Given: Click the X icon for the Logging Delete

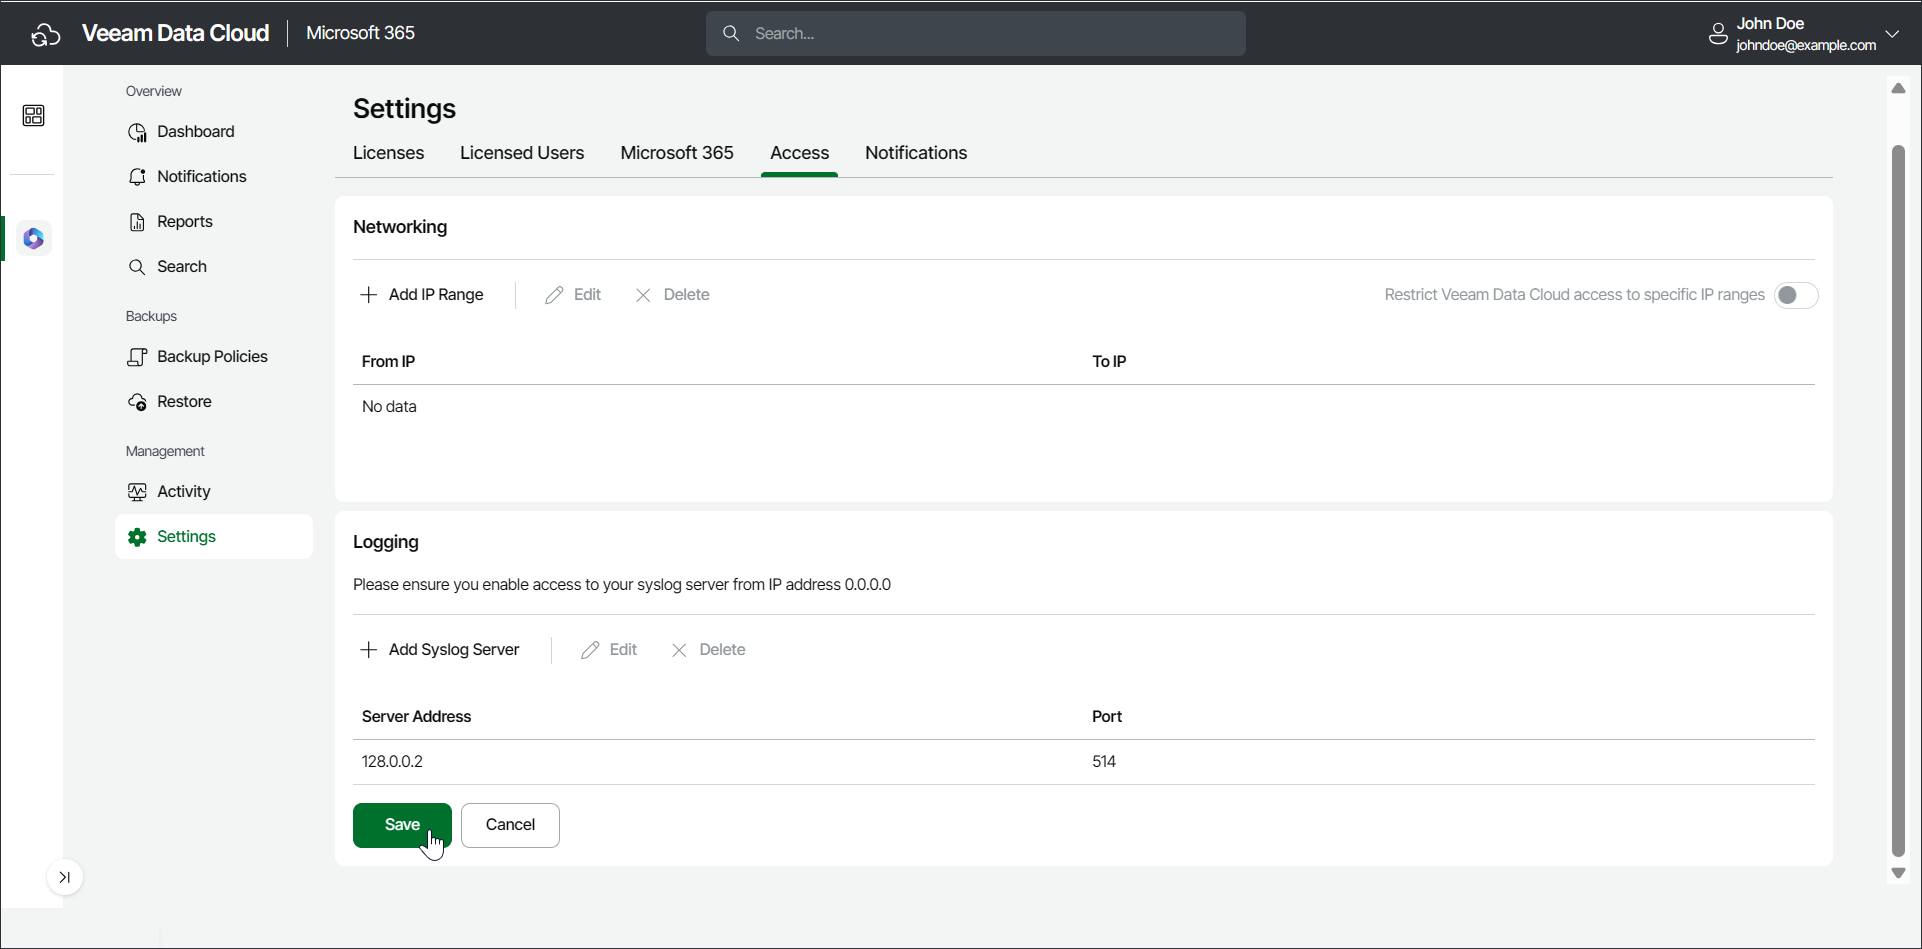Looking at the screenshot, I should tap(679, 650).
